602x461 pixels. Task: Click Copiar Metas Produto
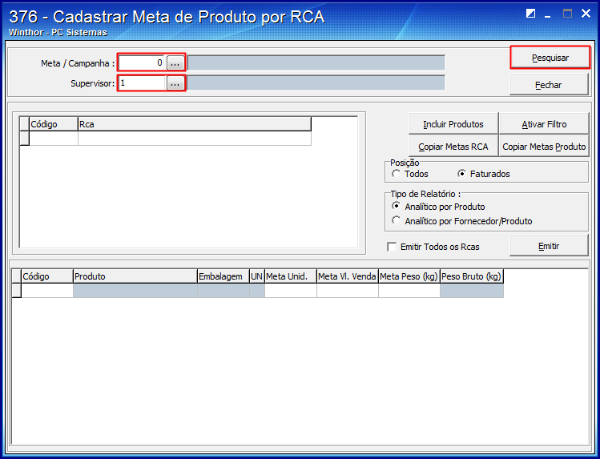tap(544, 146)
